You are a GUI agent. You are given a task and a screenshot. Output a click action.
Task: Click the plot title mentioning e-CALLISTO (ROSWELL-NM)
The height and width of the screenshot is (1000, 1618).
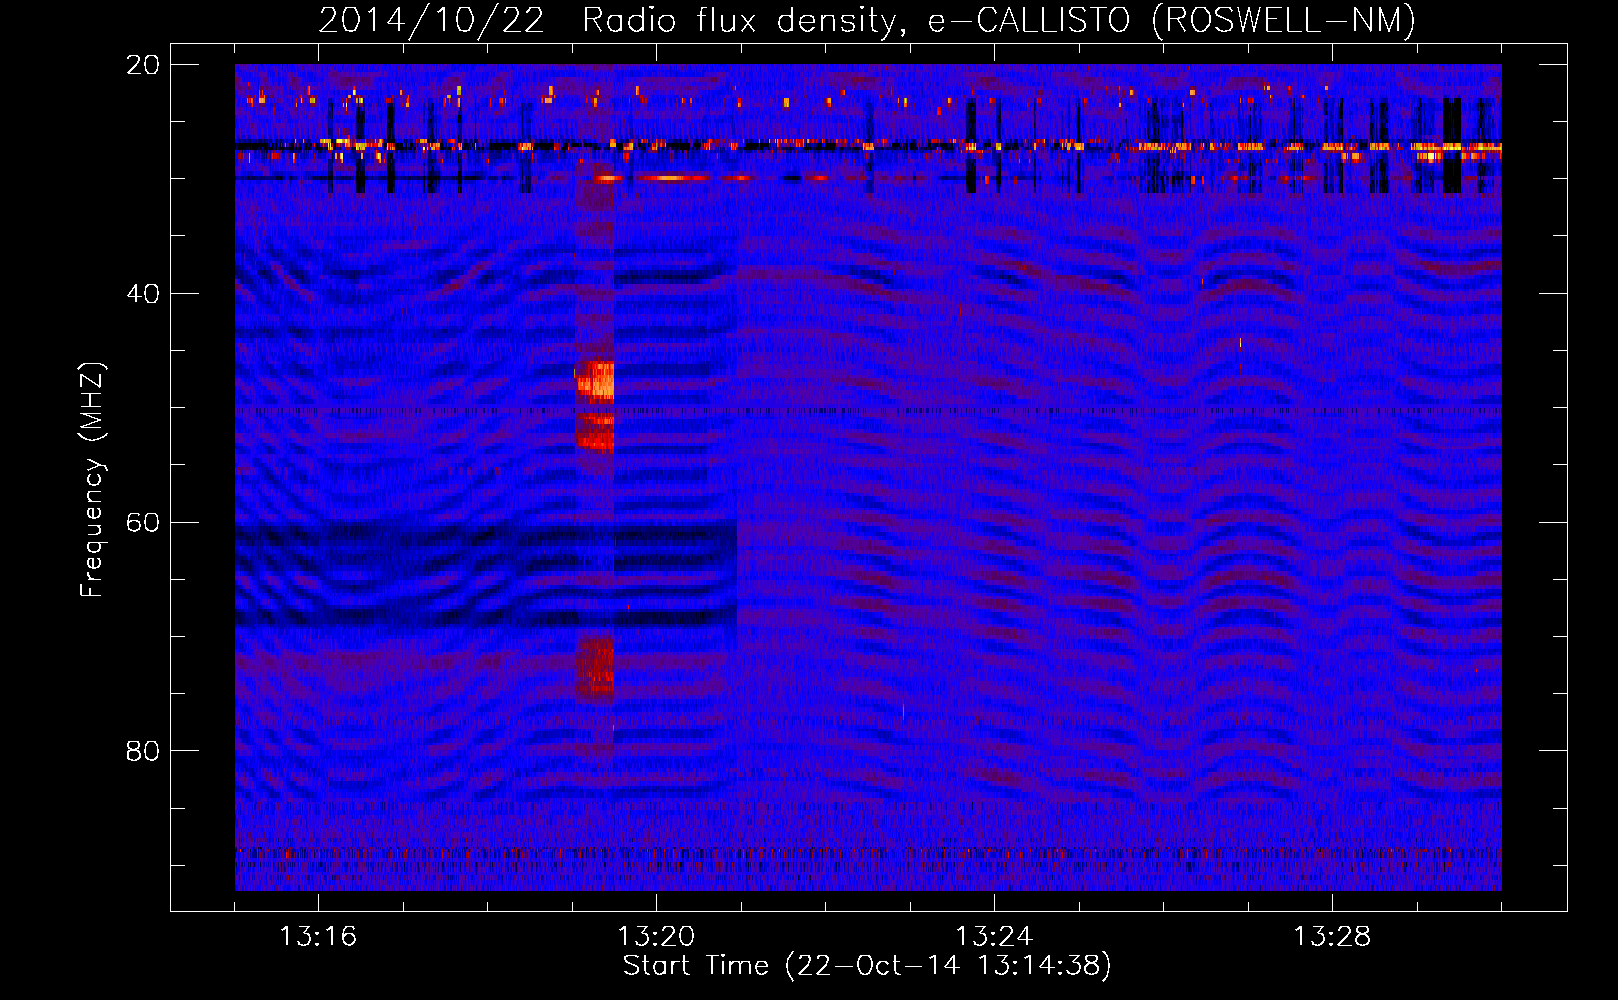click(x=867, y=20)
